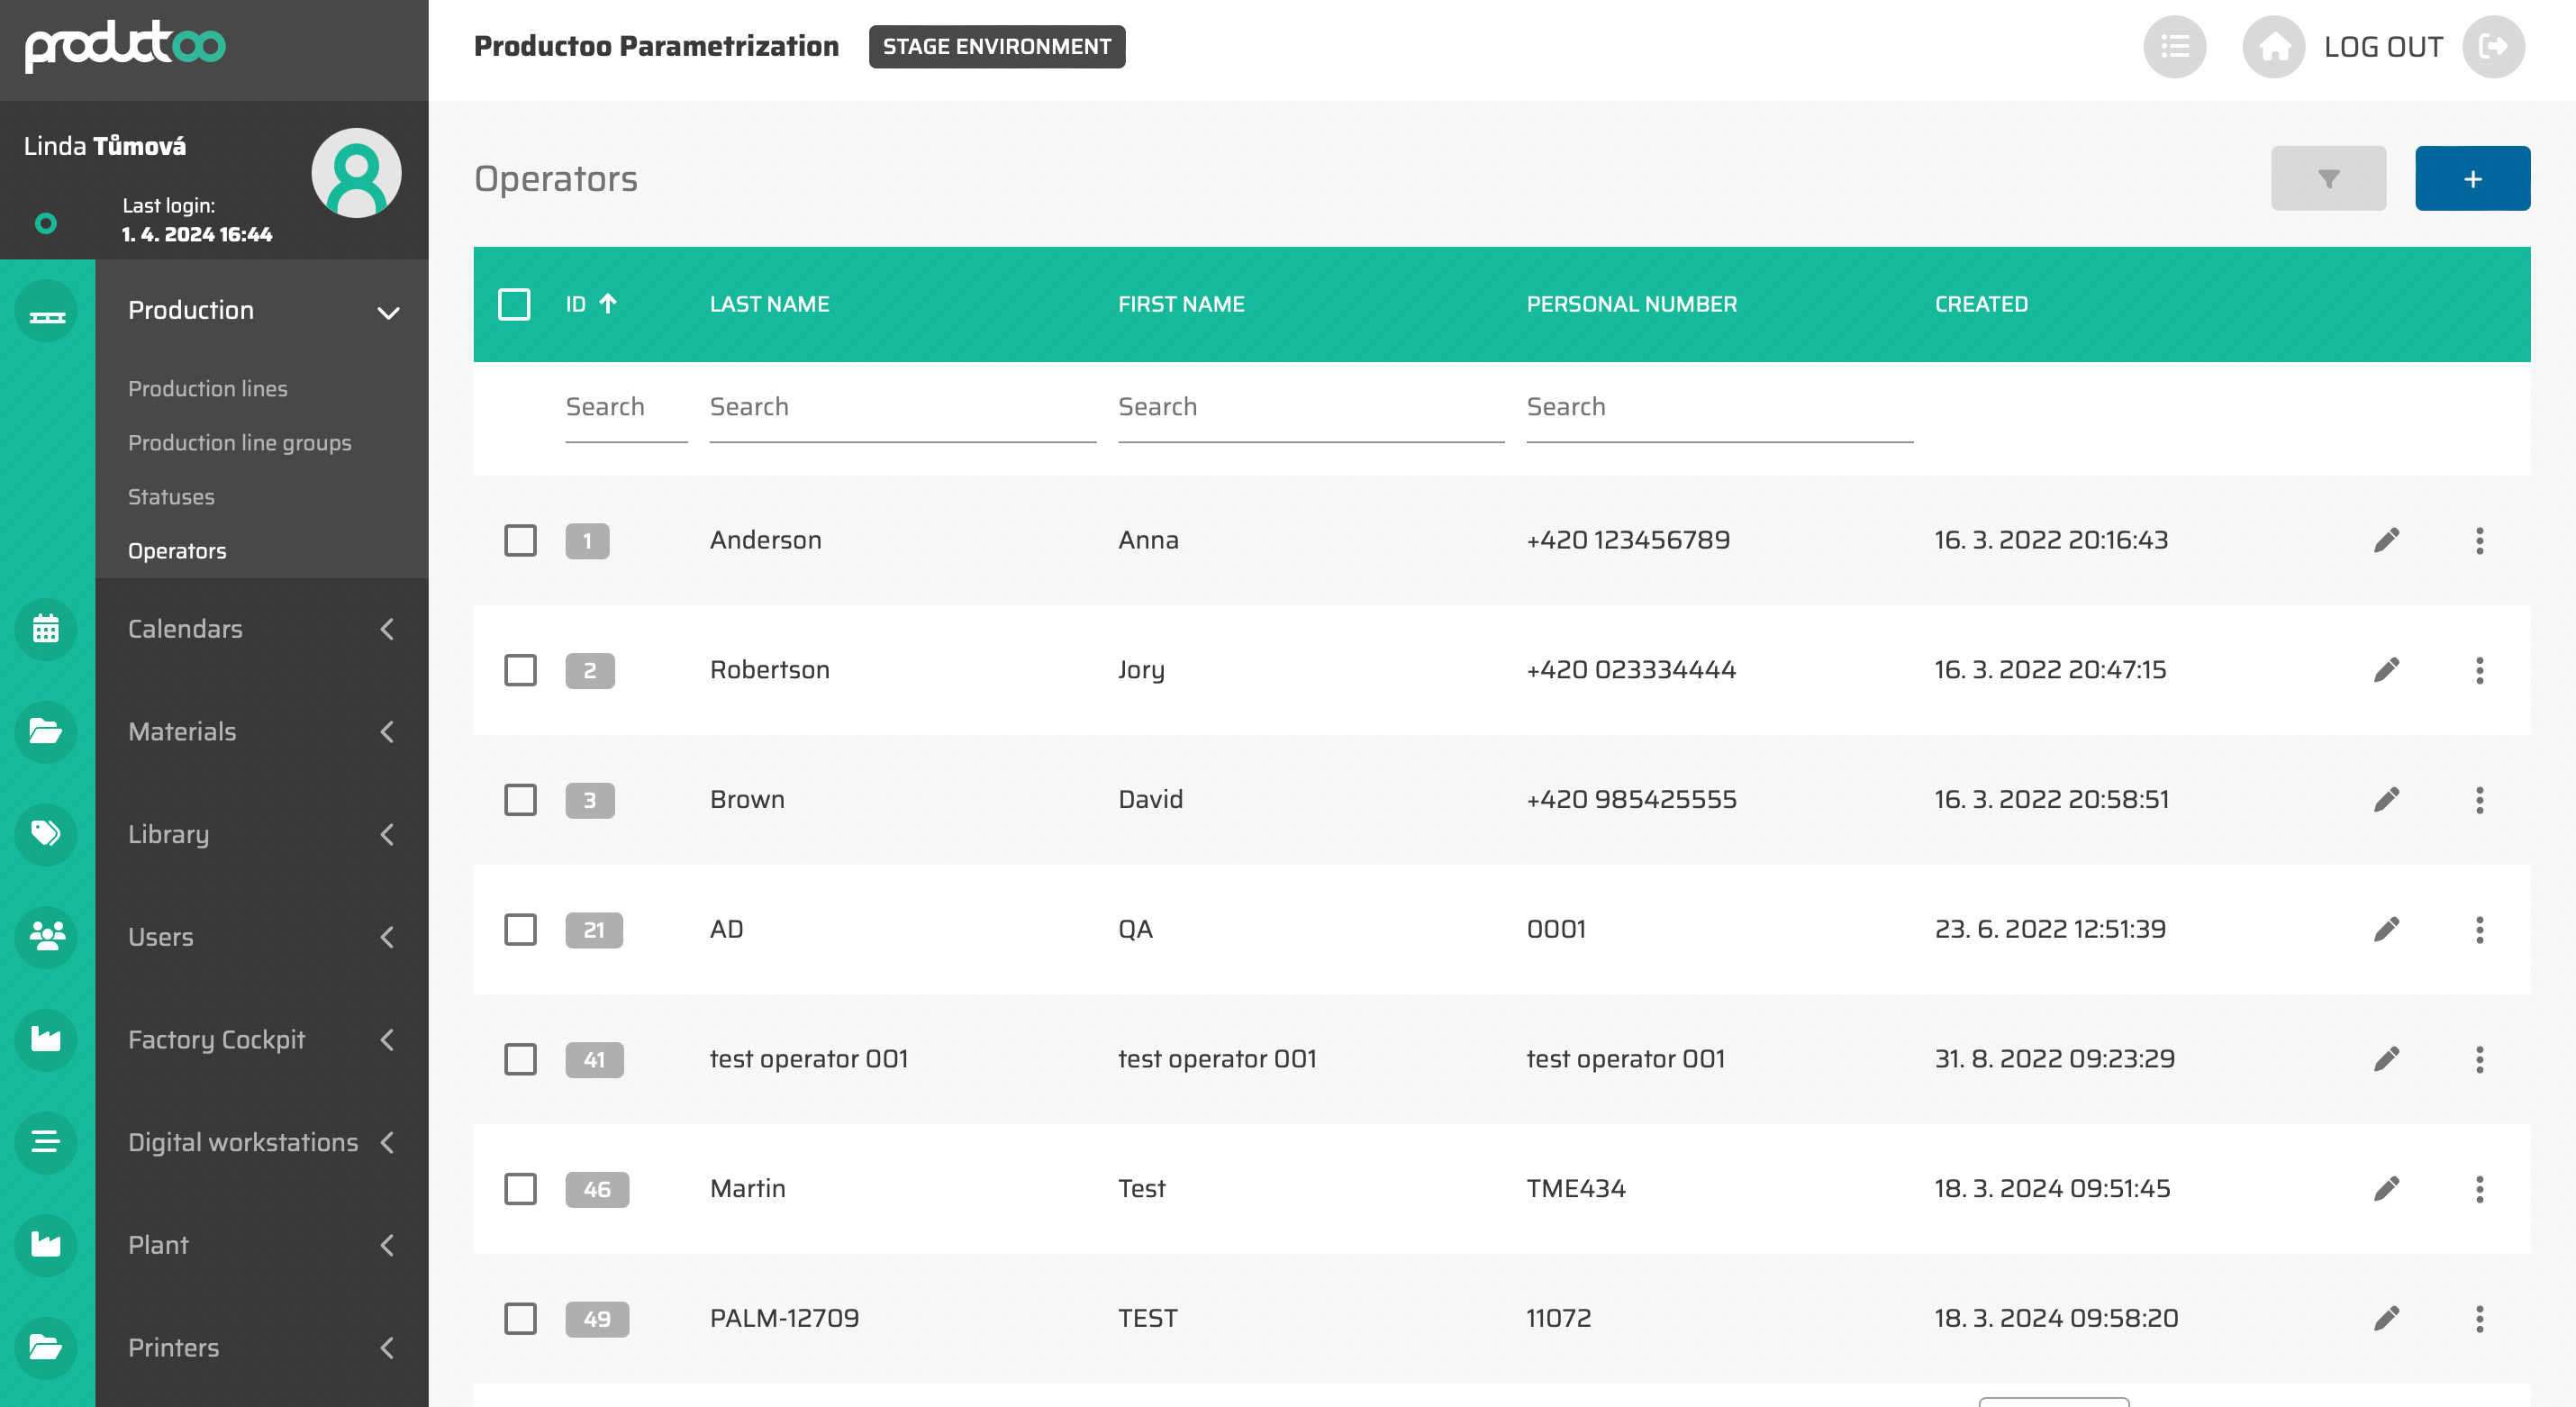2576x1407 pixels.
Task: Check the select-all checkbox in table header
Action: 514,304
